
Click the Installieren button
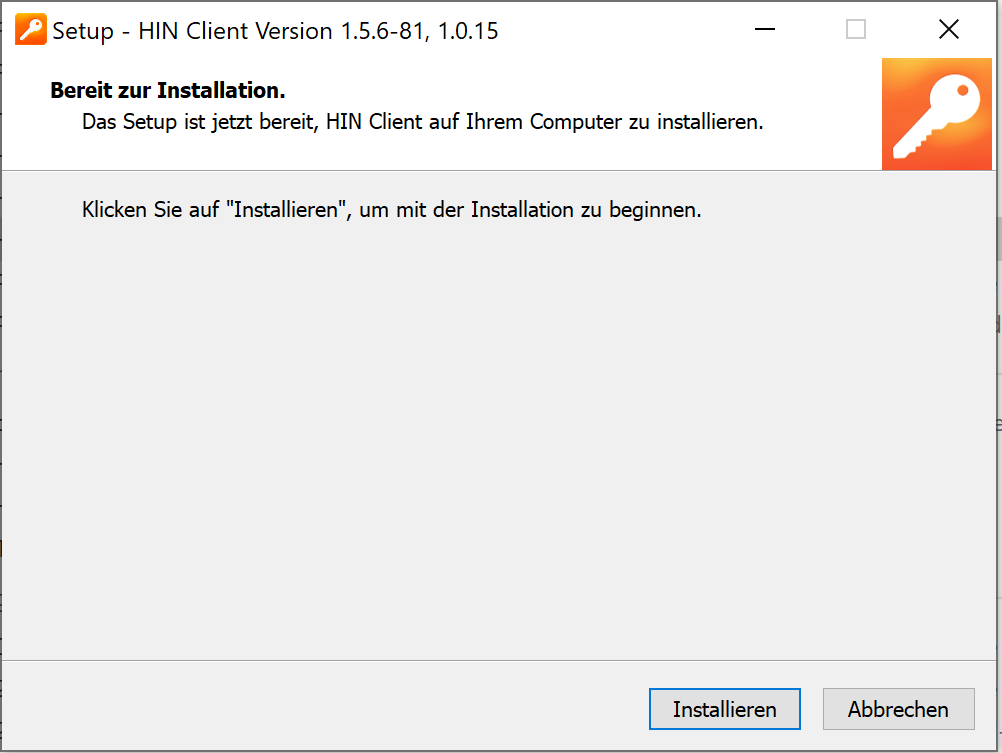click(x=725, y=709)
